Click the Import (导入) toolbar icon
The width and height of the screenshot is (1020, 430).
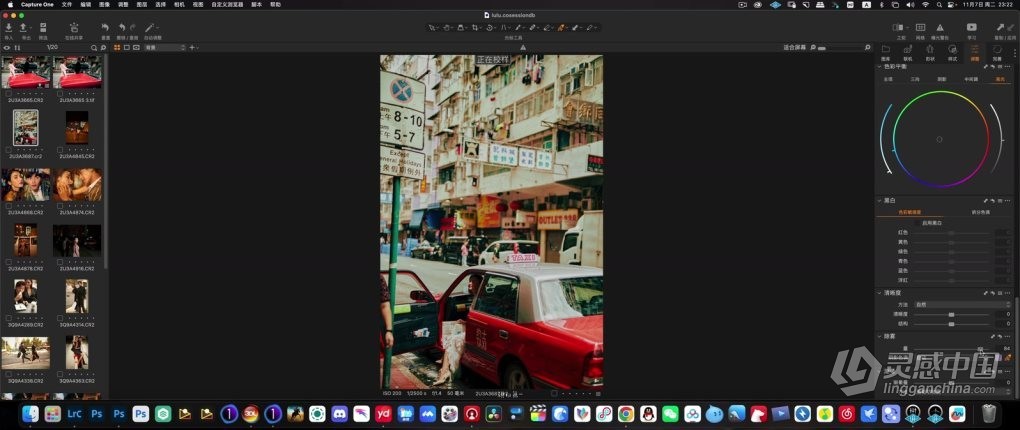(x=9, y=28)
